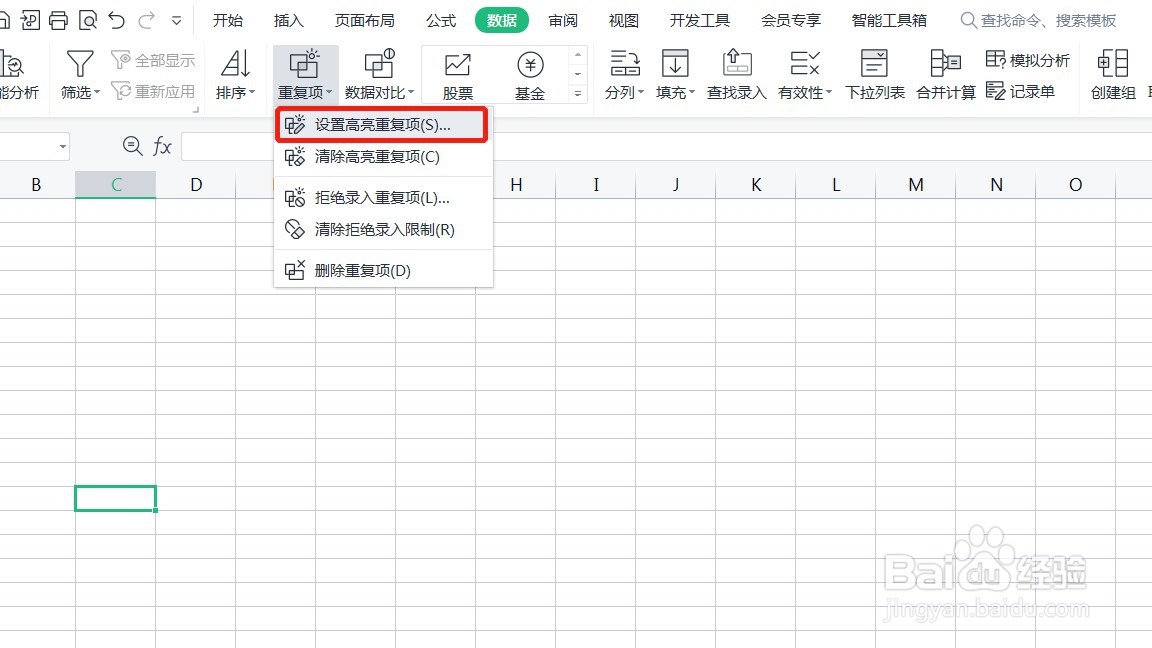Viewport: 1152px width, 648px height.
Task: Open the 视图 tab
Action: [624, 21]
